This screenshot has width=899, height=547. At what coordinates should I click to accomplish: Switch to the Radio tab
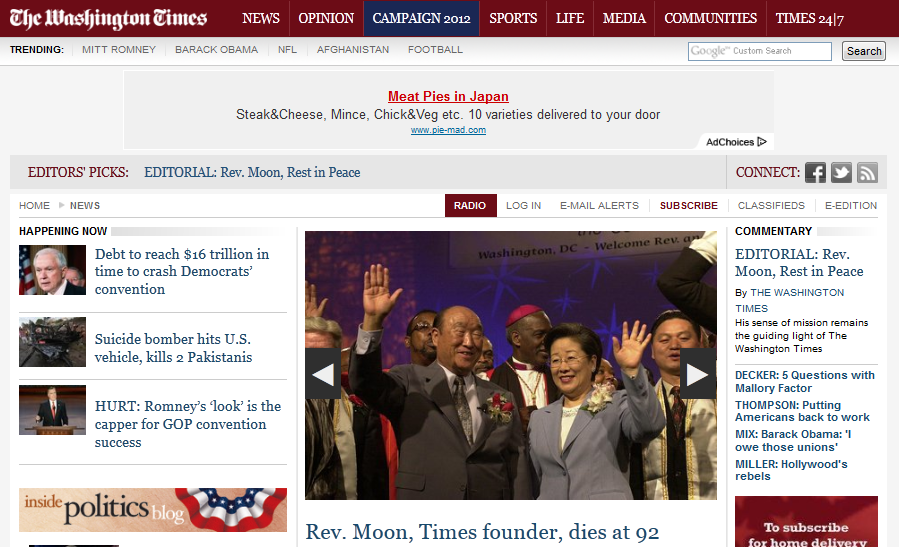(x=470, y=205)
